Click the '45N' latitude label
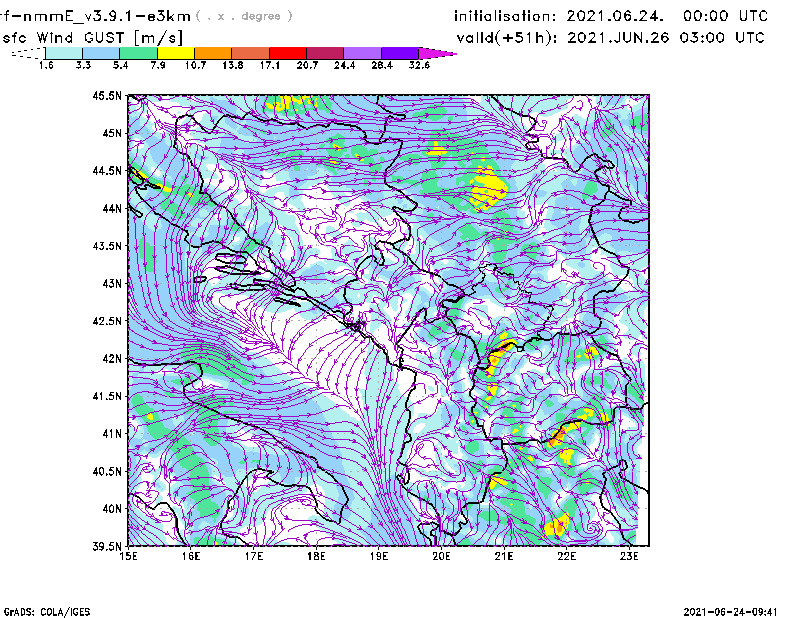The width and height of the screenshot is (800, 618). 112,133
